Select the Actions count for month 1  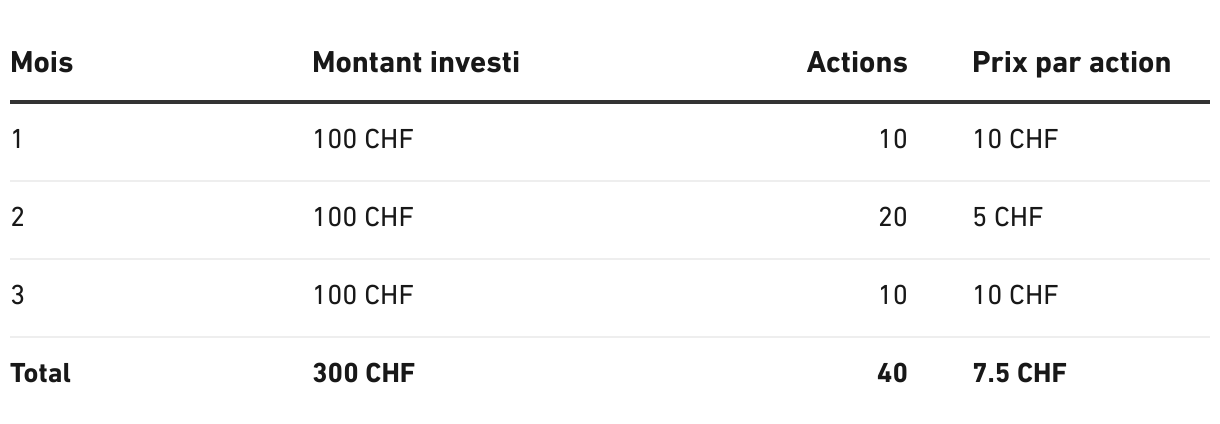(x=892, y=138)
